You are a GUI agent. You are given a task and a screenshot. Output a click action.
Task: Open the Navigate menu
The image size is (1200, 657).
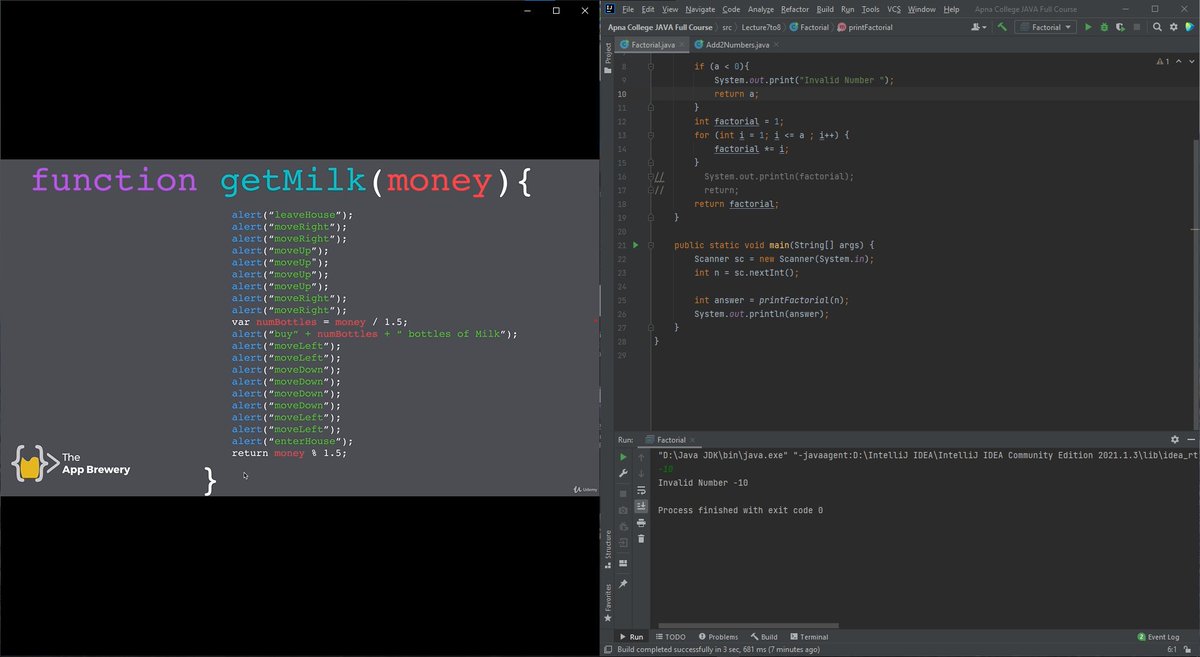pyautogui.click(x=700, y=9)
